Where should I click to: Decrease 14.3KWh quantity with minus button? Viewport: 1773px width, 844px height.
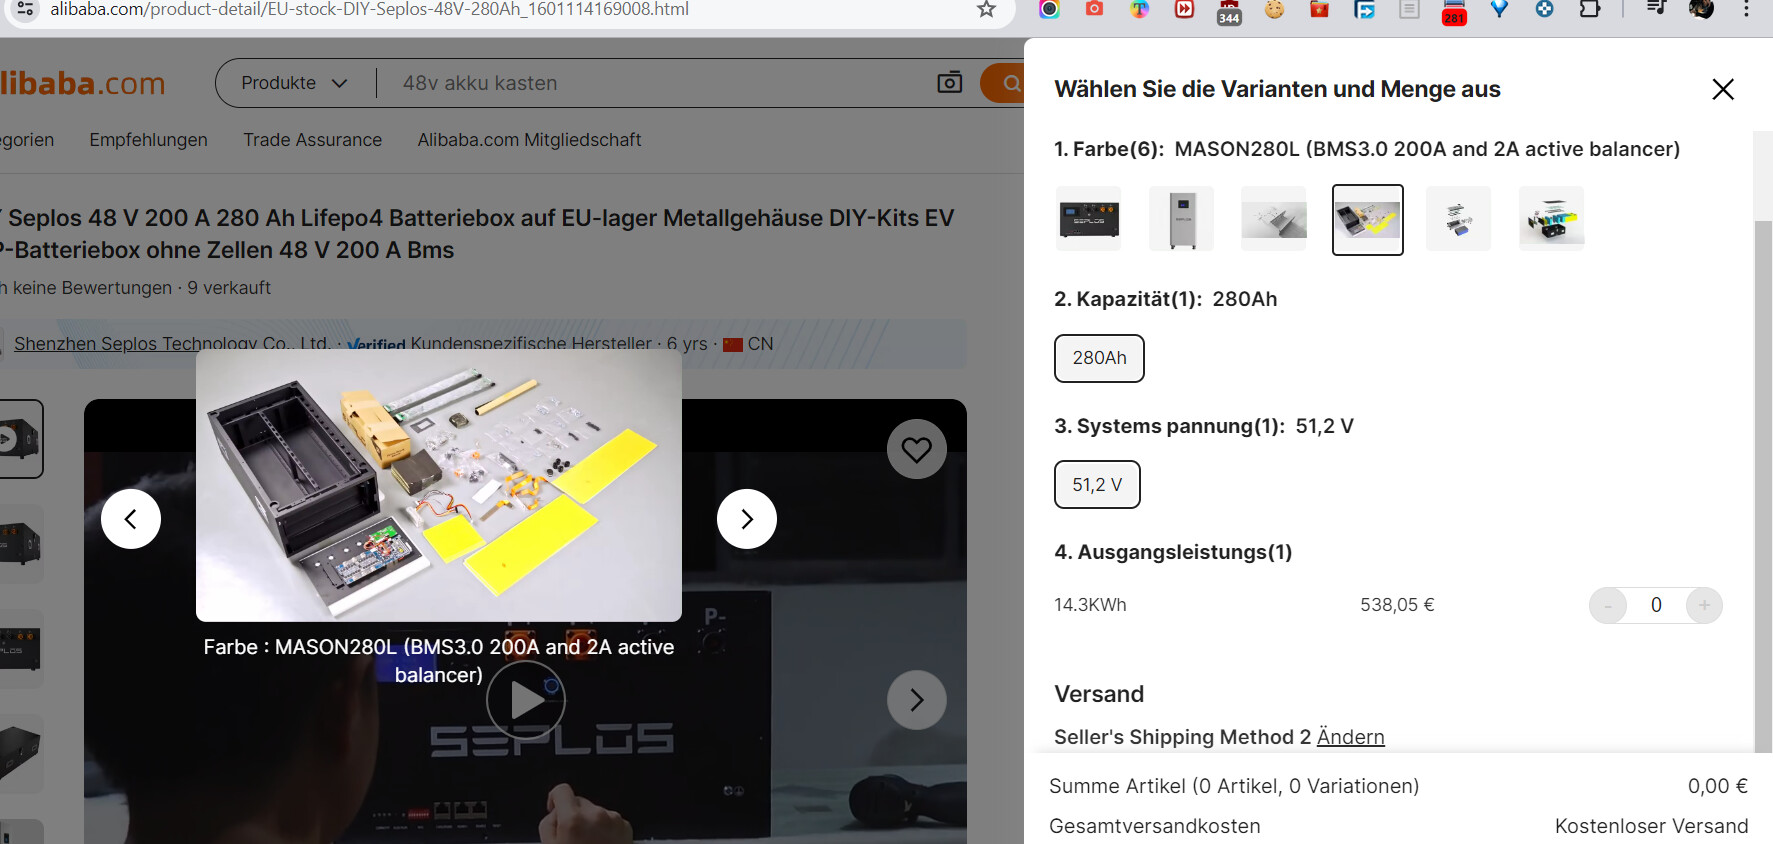tap(1608, 605)
